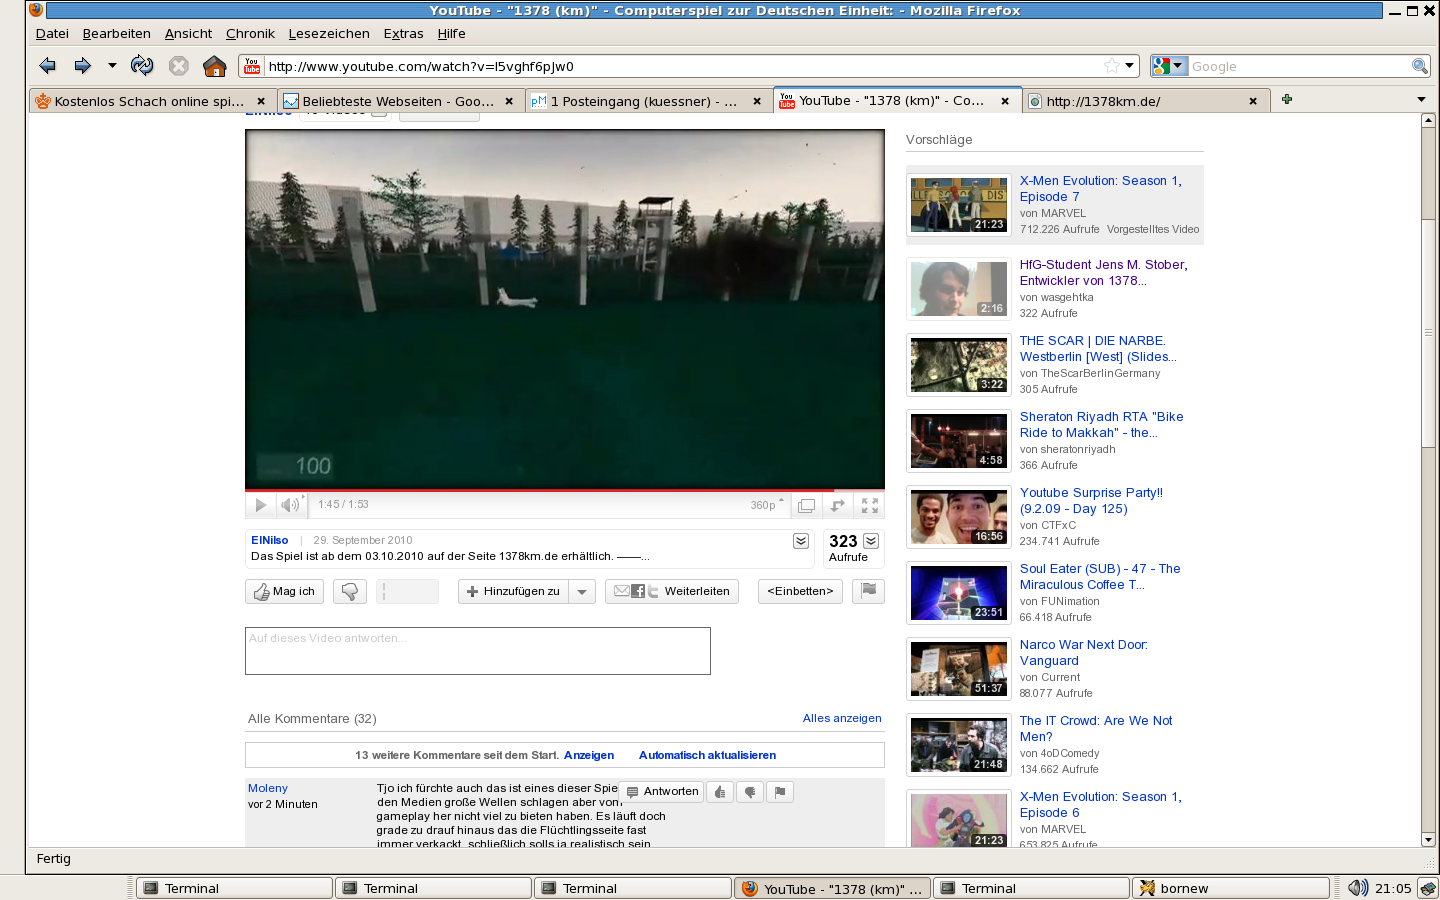1440x900 pixels.
Task: Toggle the expand player size icon
Action: pos(838,505)
